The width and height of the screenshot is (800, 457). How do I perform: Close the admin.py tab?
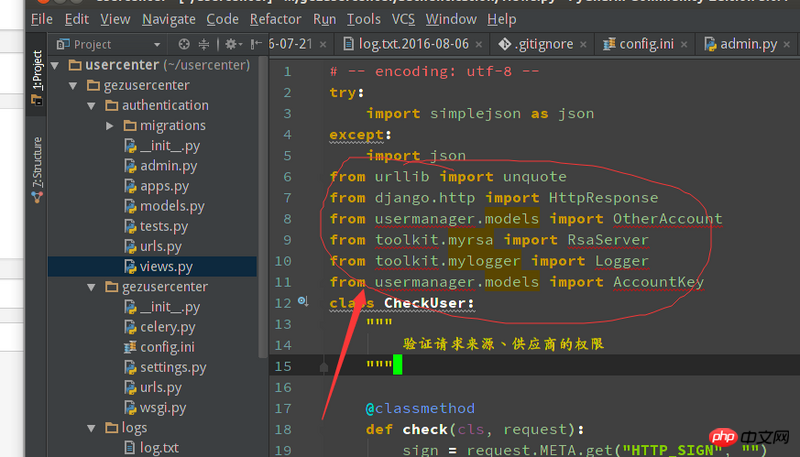pos(787,45)
